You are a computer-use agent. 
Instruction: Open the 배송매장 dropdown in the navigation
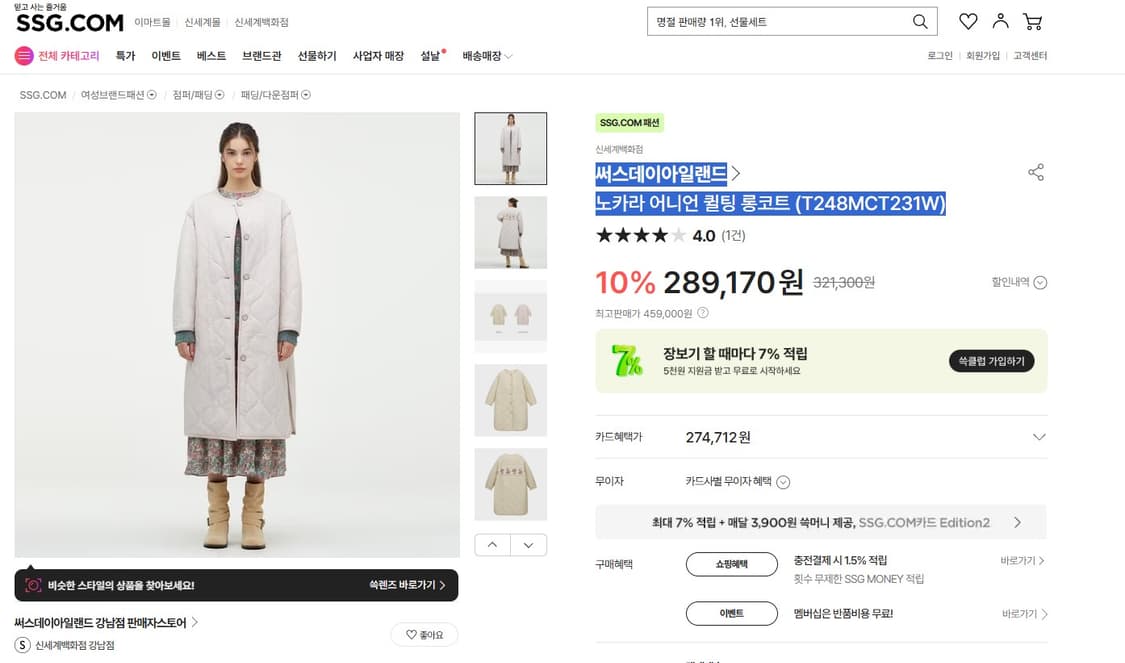[x=480, y=56]
